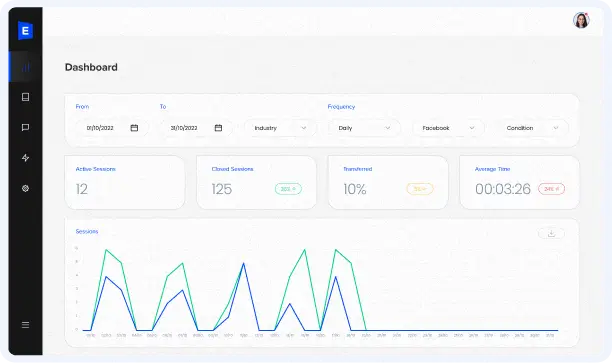Click the Average Time label
The width and height of the screenshot is (612, 363).
492,169
